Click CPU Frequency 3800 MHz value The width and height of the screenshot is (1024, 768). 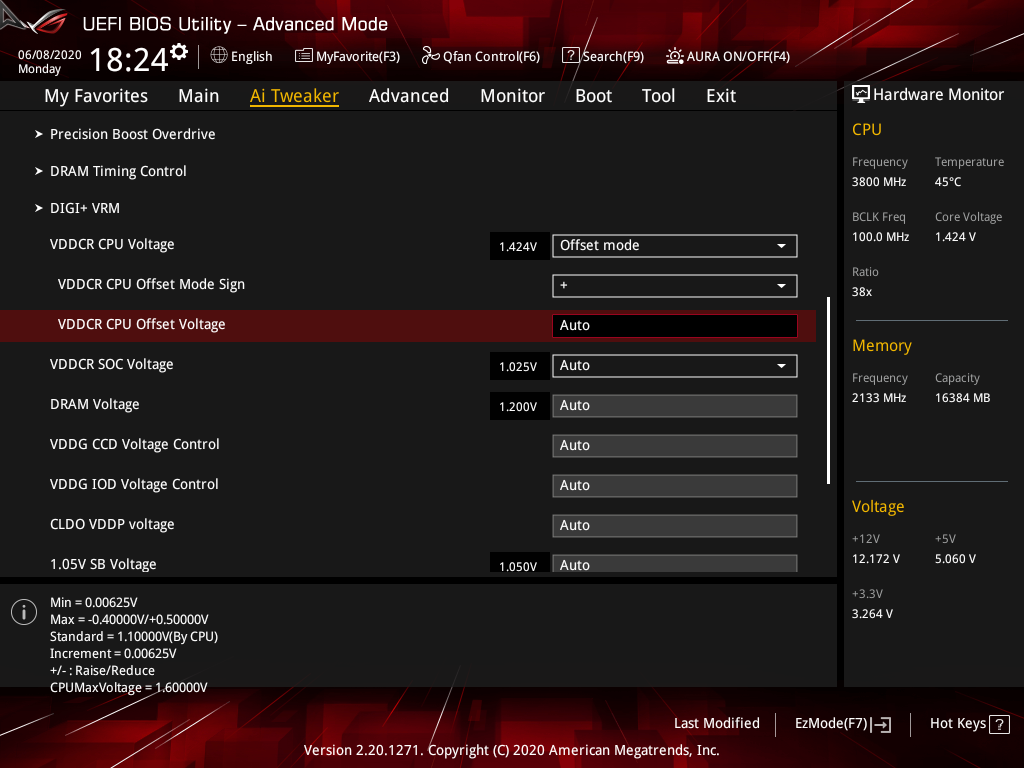879,182
